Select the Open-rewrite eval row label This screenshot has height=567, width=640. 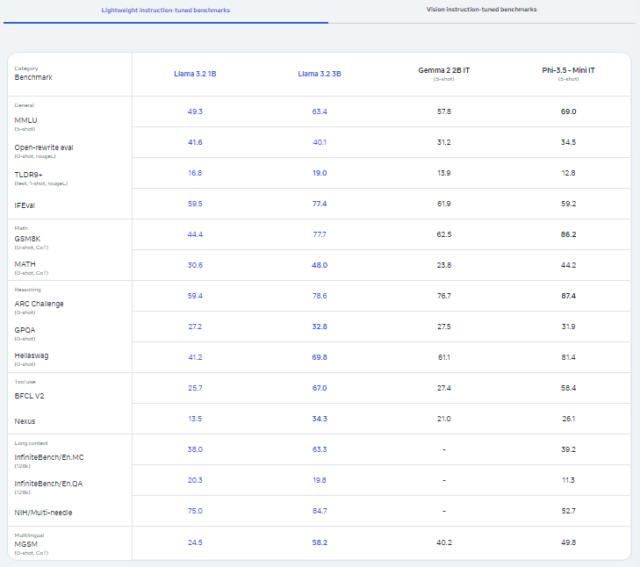tap(44, 147)
